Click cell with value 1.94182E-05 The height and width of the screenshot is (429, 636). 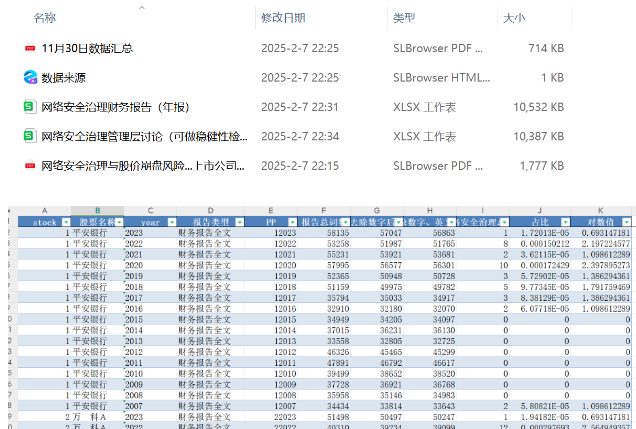[x=540, y=417]
